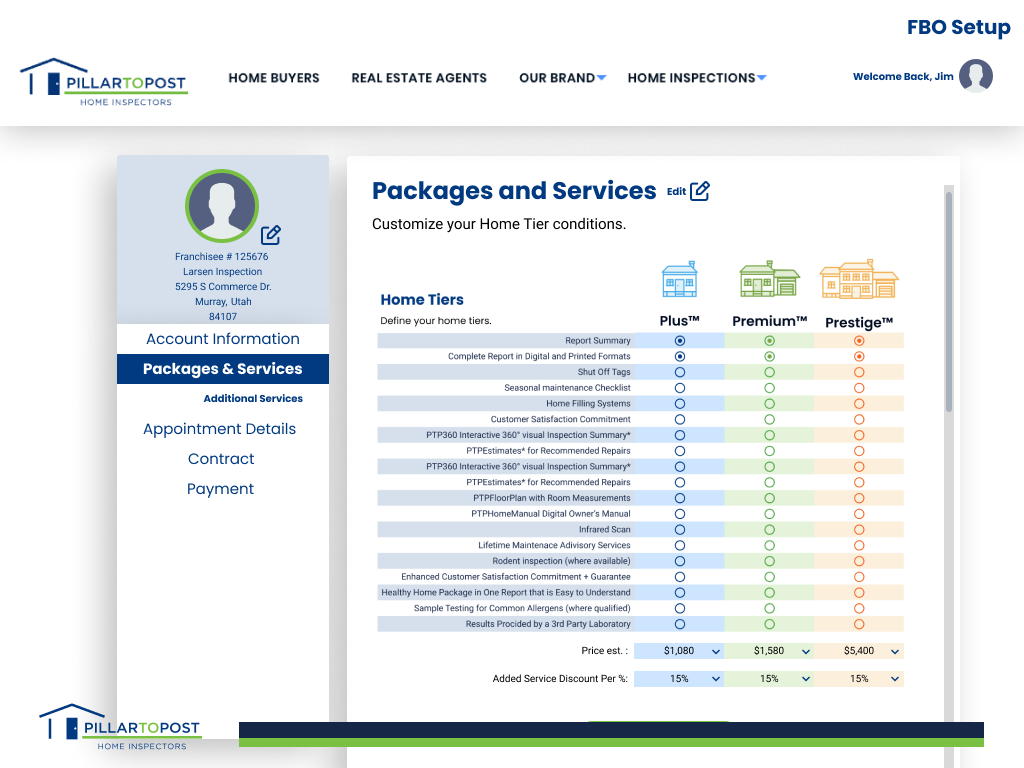Enable Prestige radio for Results Procided by 3rd Party Laboratory
The width and height of the screenshot is (1024, 768).
[859, 624]
